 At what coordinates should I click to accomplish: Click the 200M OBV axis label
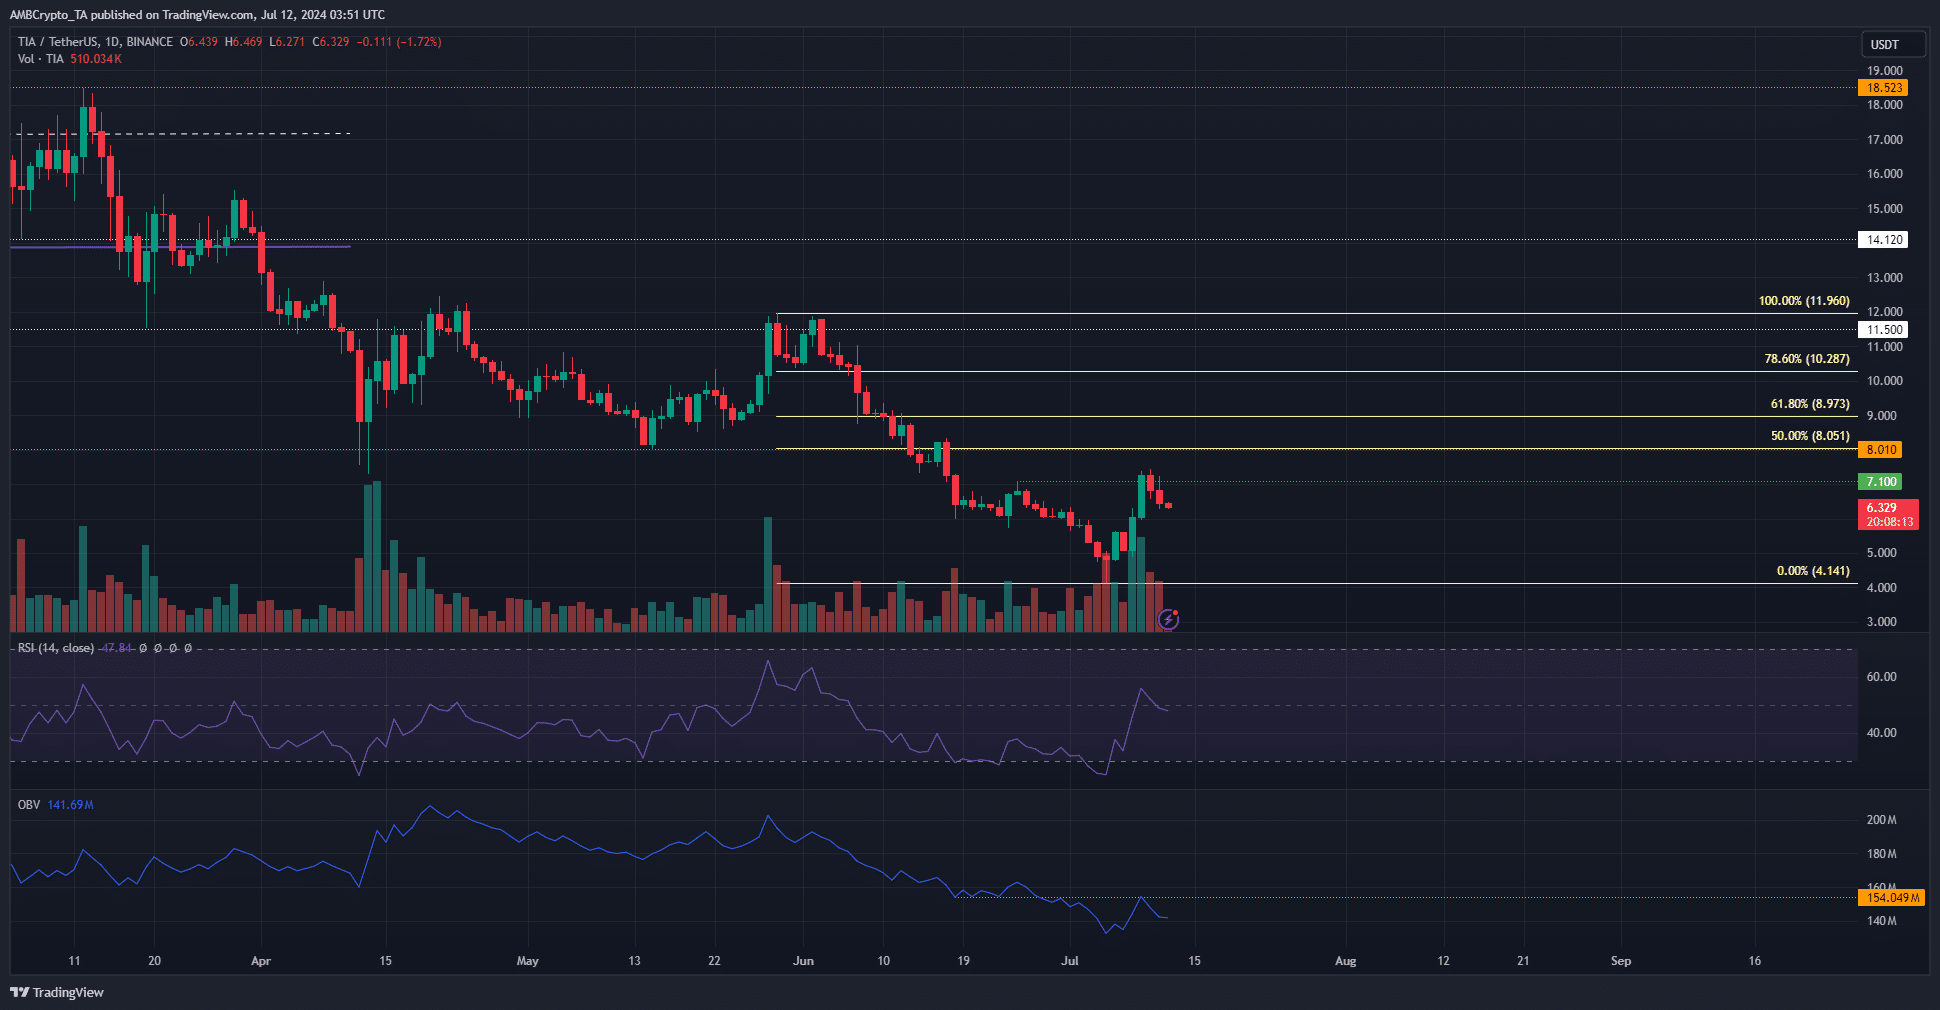tap(1882, 820)
